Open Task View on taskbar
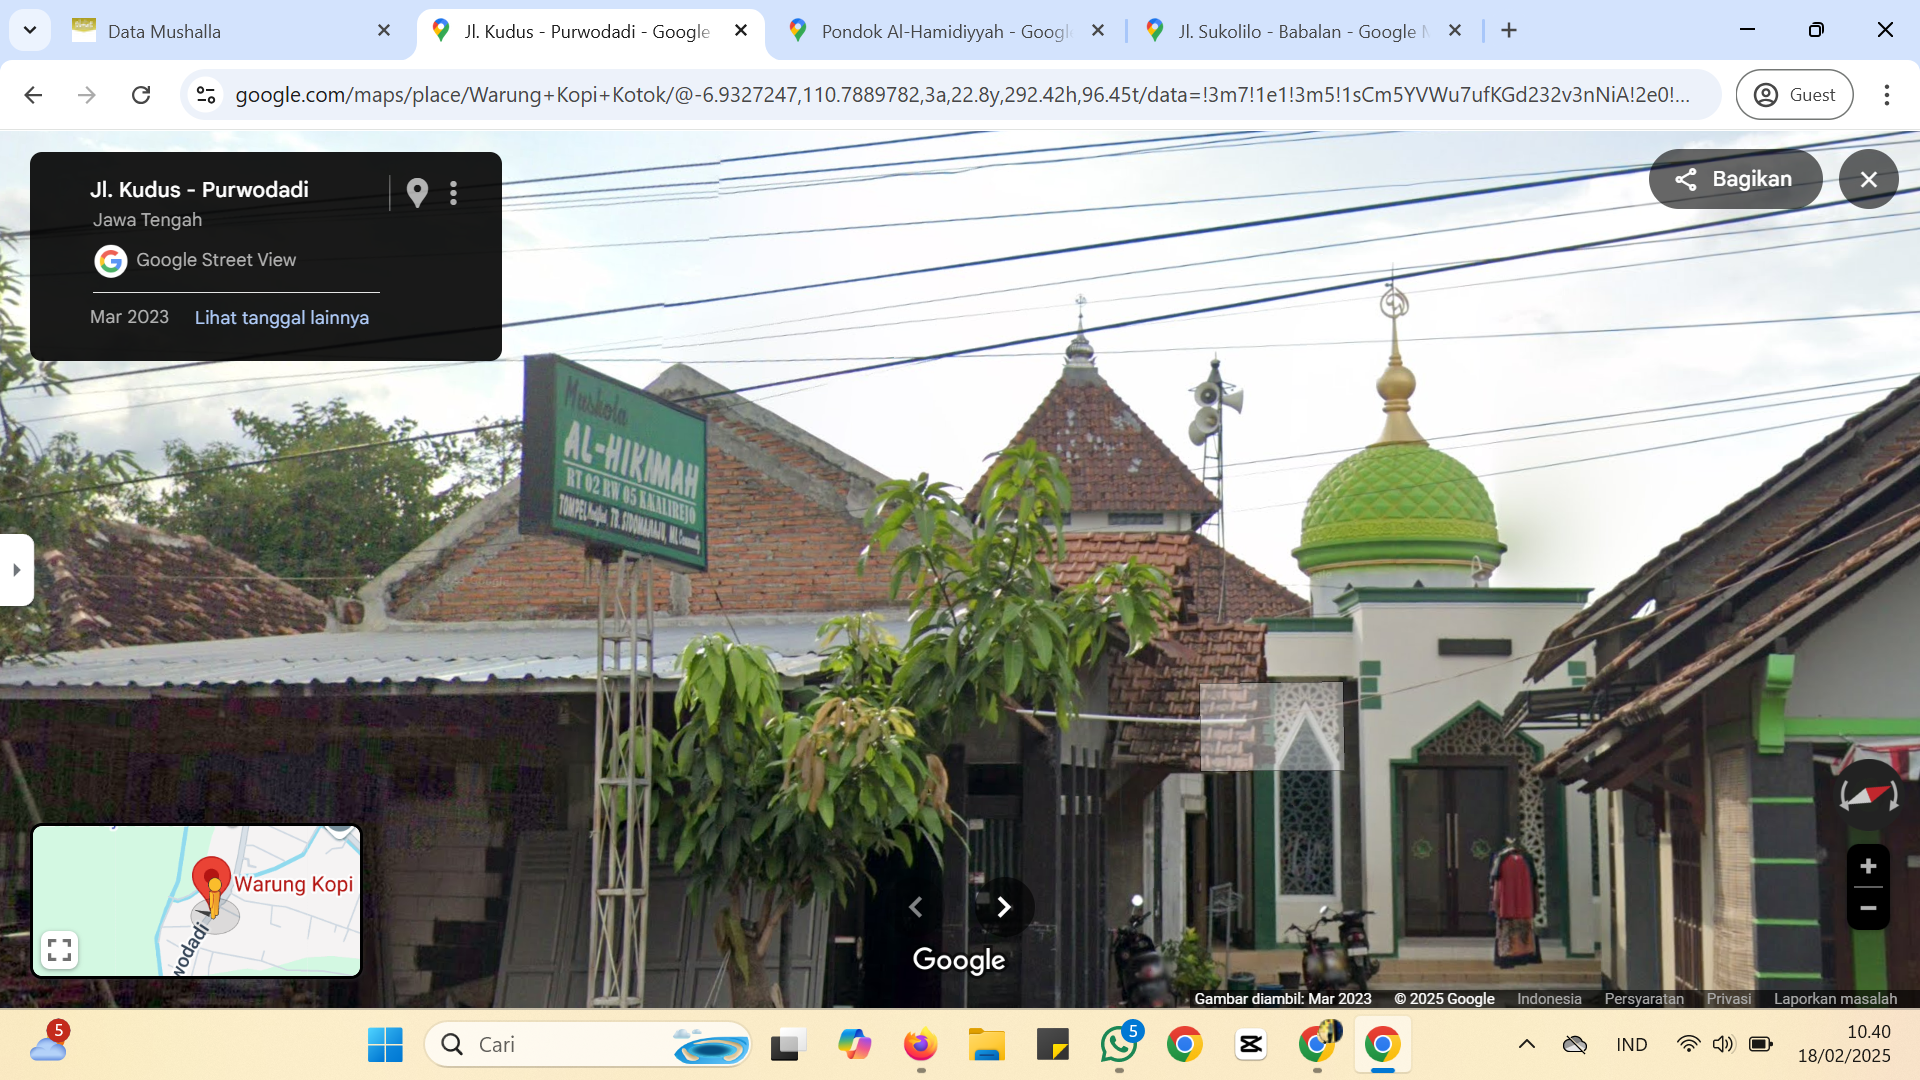 coord(789,1045)
